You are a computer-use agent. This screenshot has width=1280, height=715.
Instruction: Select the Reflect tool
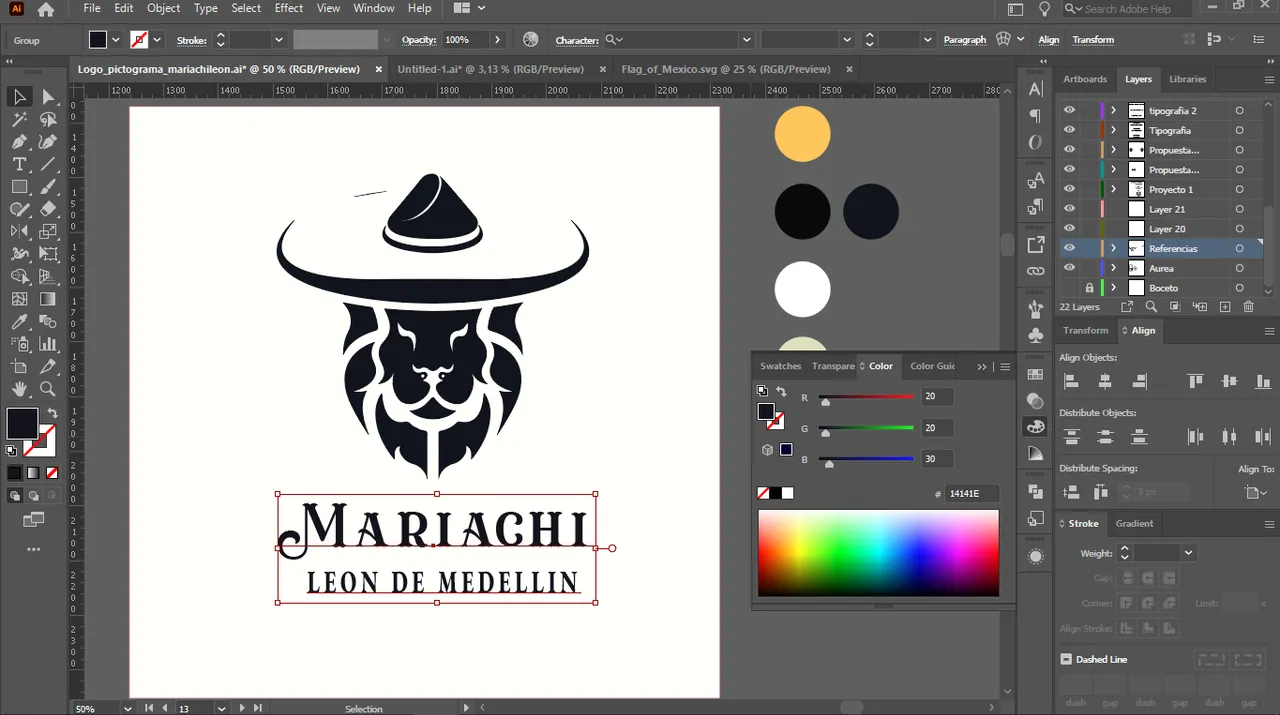19,232
